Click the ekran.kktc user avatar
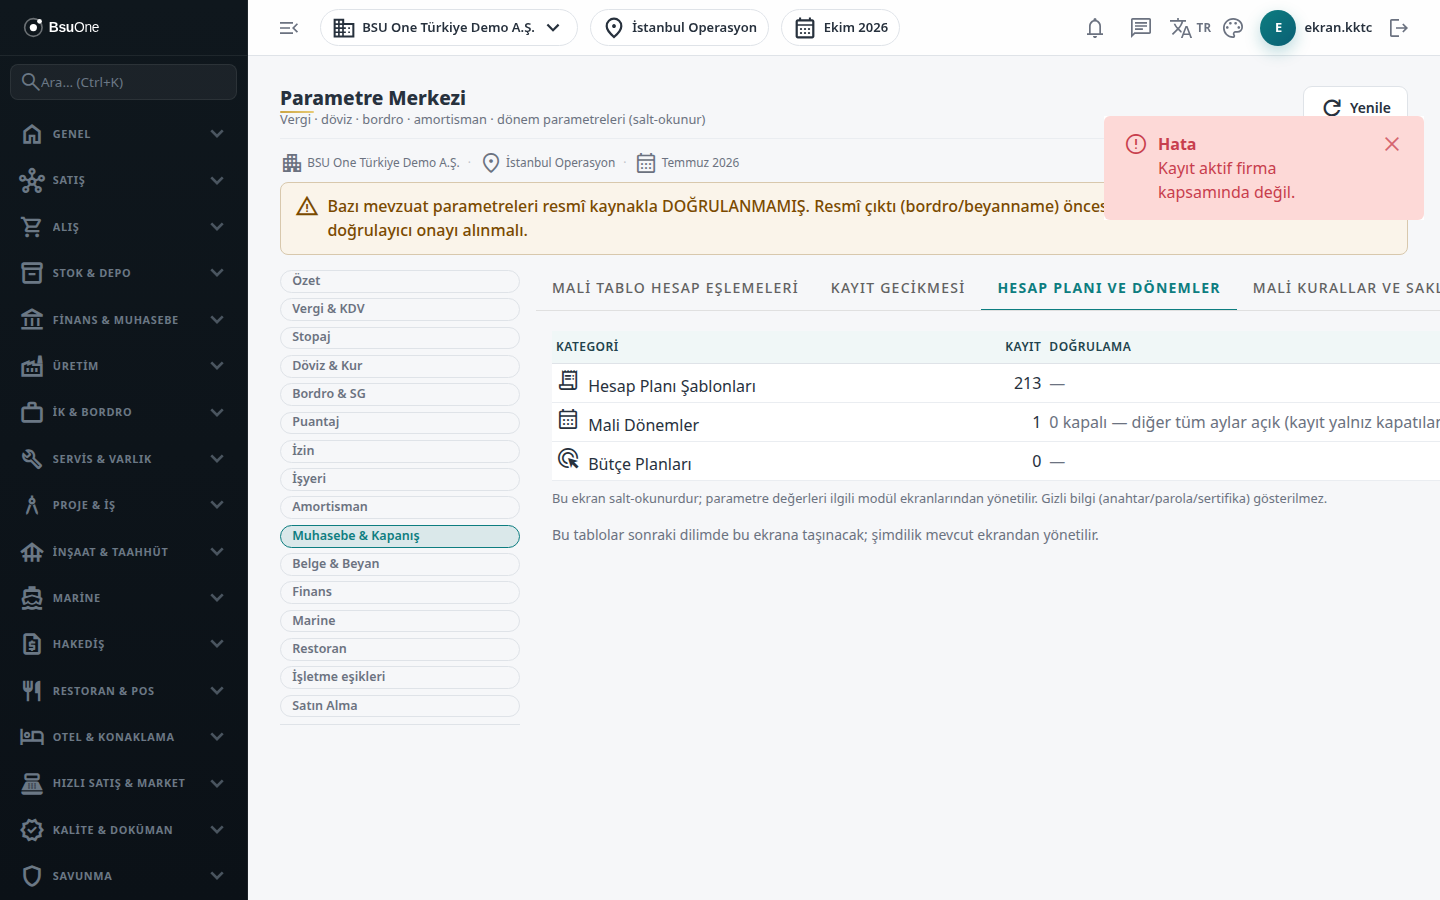The image size is (1440, 900). pyautogui.click(x=1278, y=28)
